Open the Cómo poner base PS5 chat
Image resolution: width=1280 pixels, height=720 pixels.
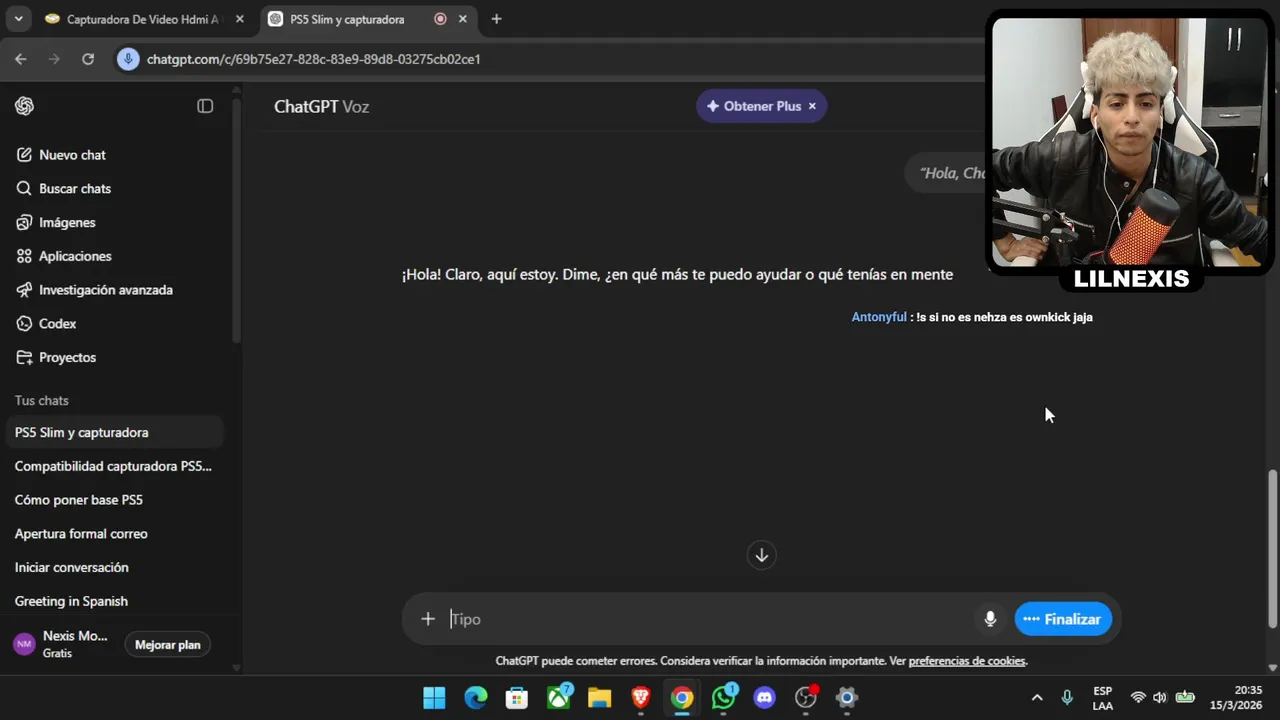(x=115, y=500)
